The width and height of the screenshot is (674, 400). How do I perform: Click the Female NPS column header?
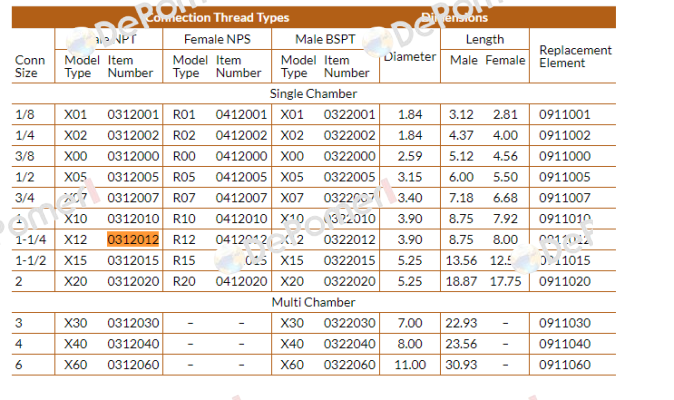pyautogui.click(x=217, y=39)
